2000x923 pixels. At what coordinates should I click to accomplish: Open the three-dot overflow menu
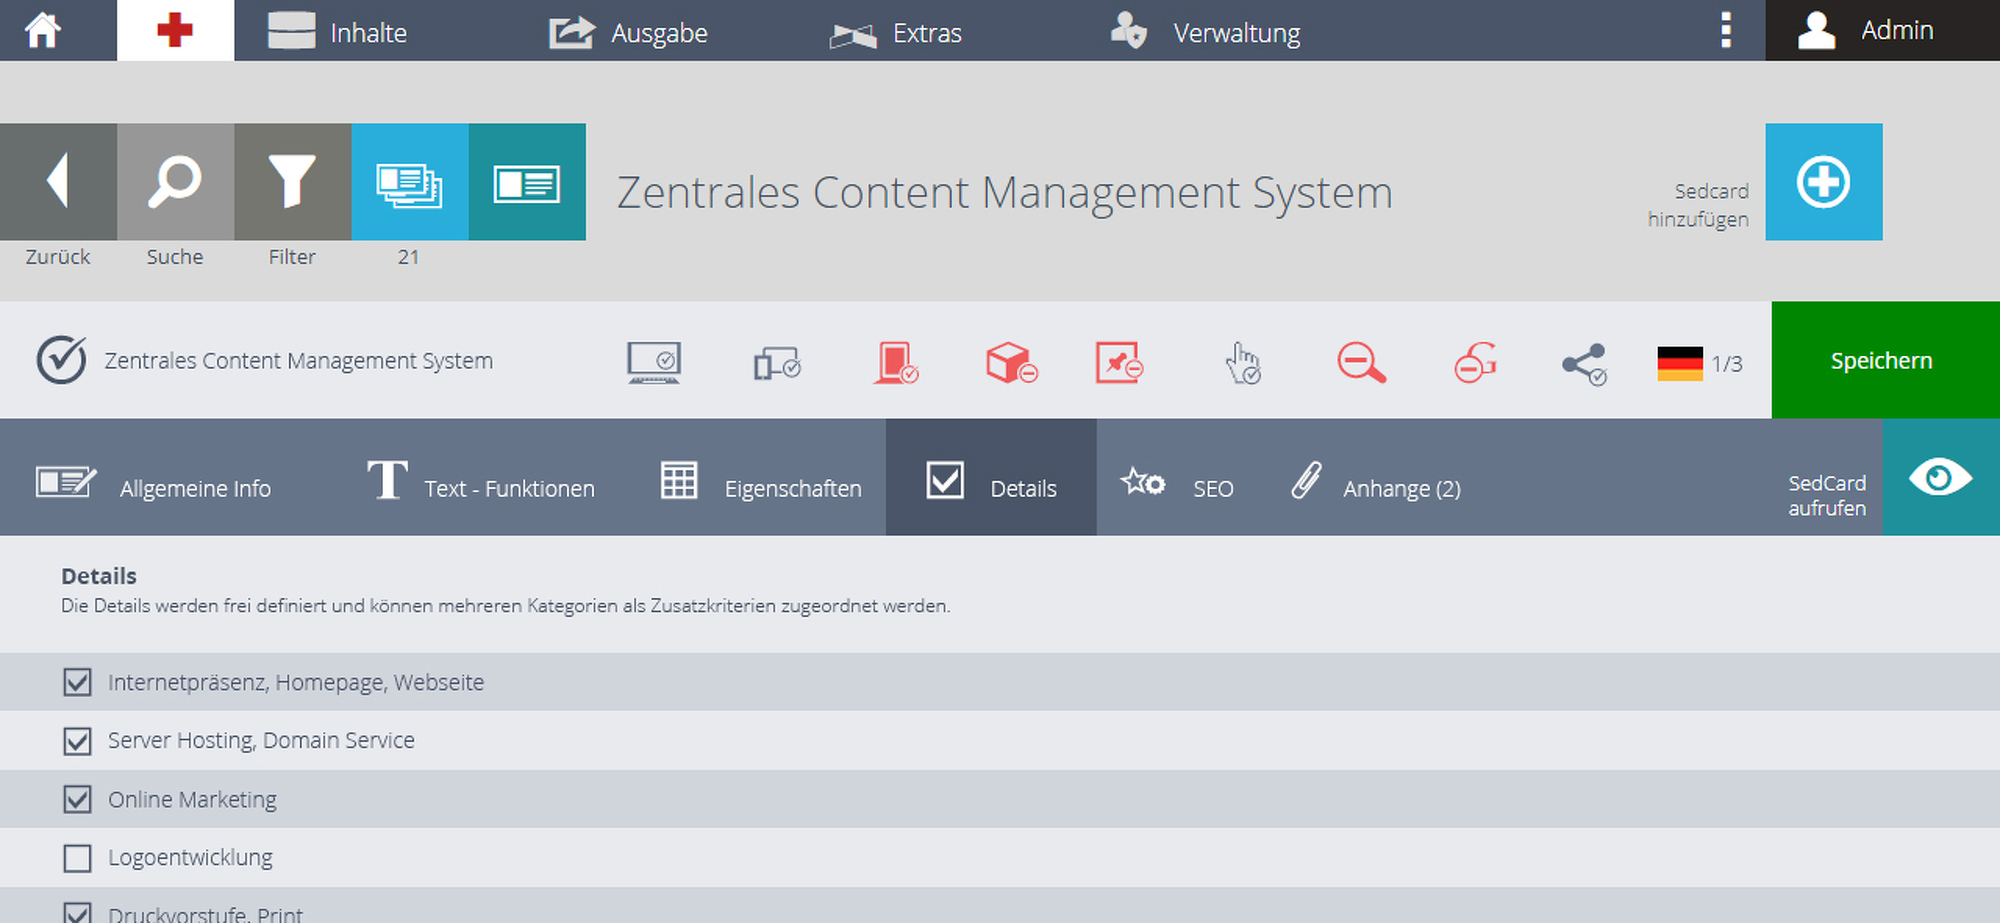[1725, 30]
